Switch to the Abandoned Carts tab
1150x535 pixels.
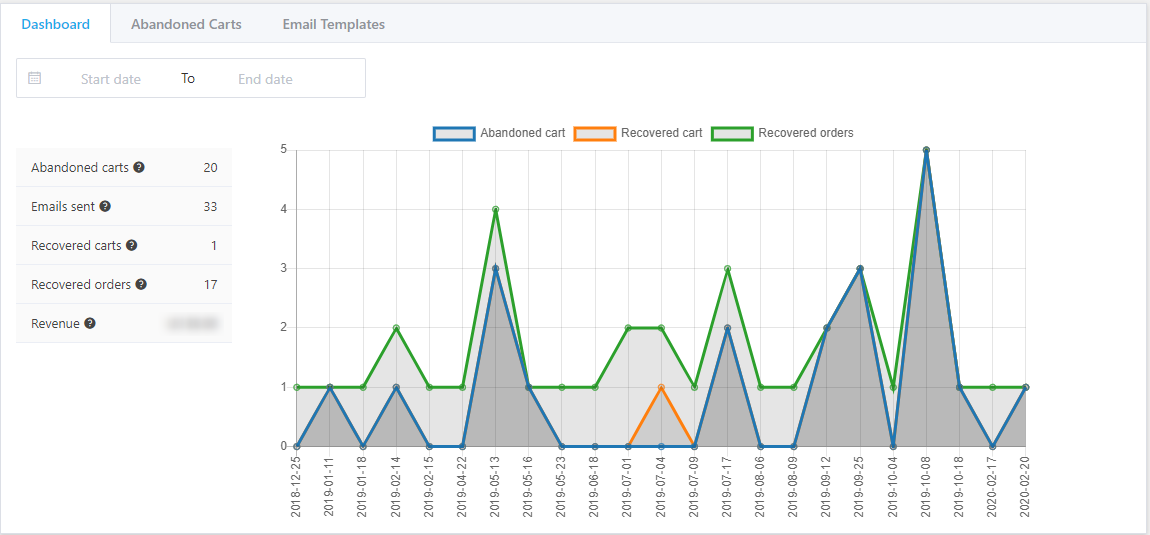coord(186,24)
